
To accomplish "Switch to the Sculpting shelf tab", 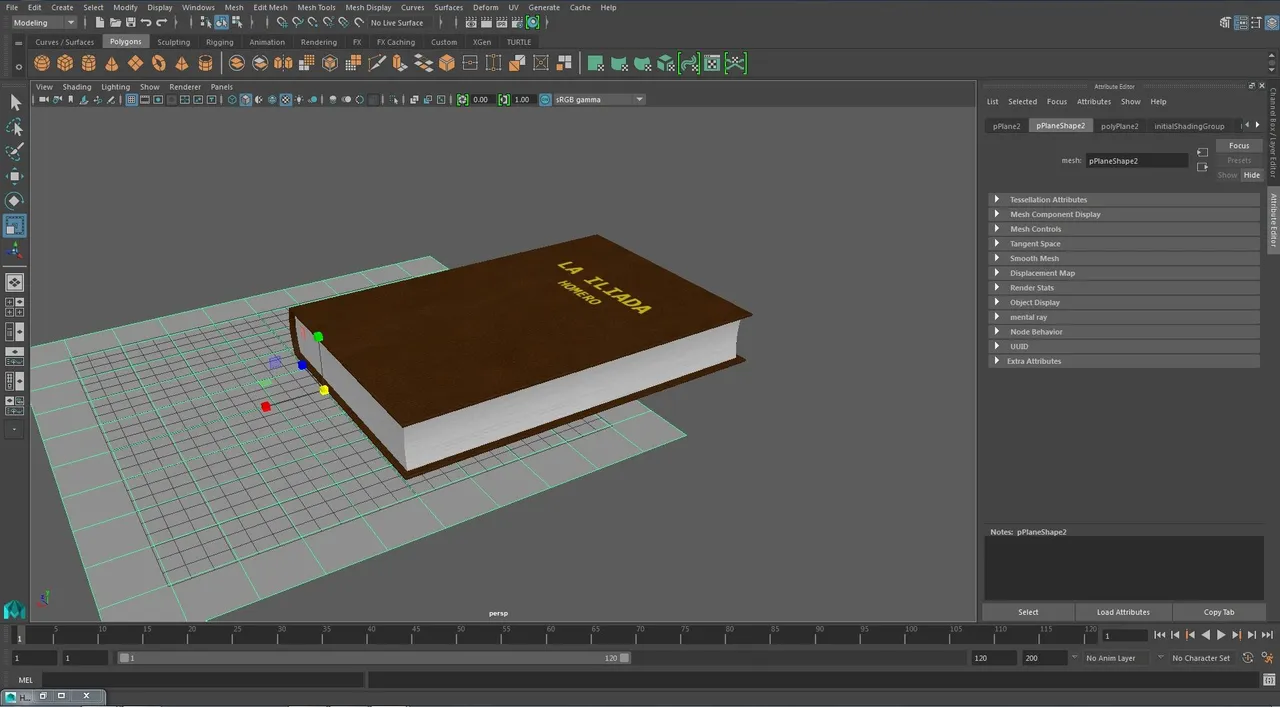I will [x=173, y=42].
